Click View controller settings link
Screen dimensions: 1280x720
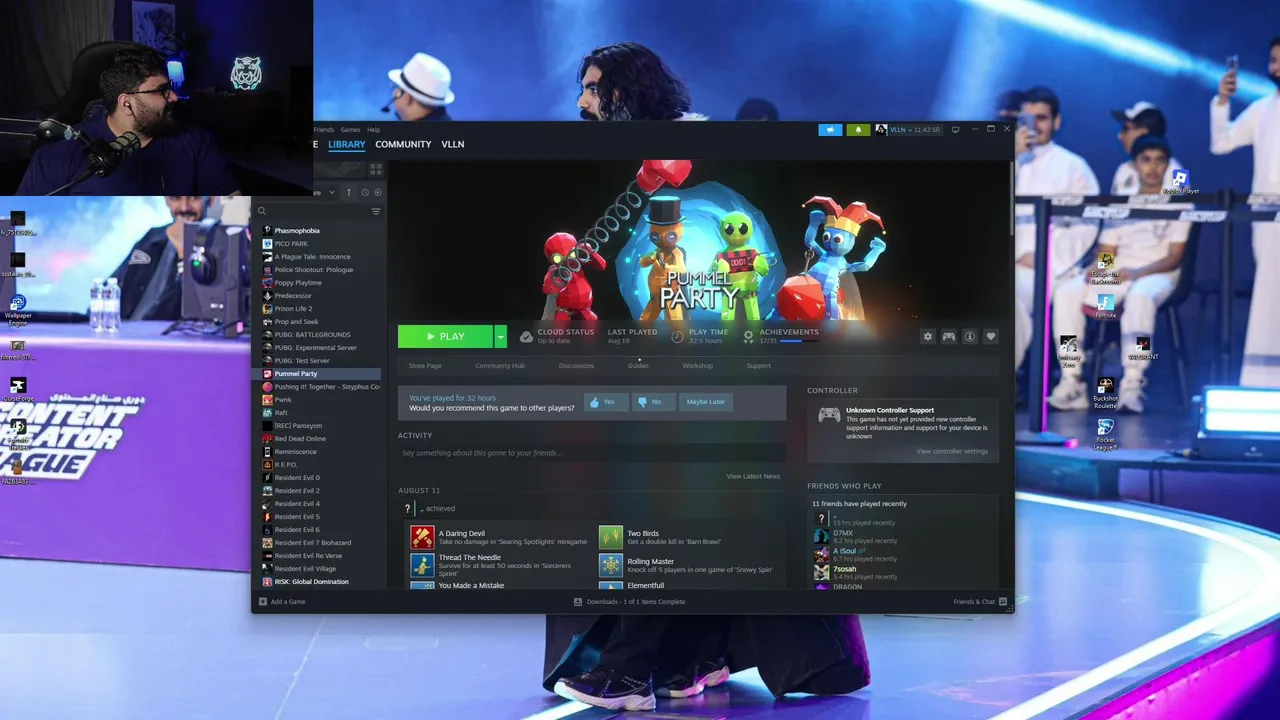(x=951, y=451)
